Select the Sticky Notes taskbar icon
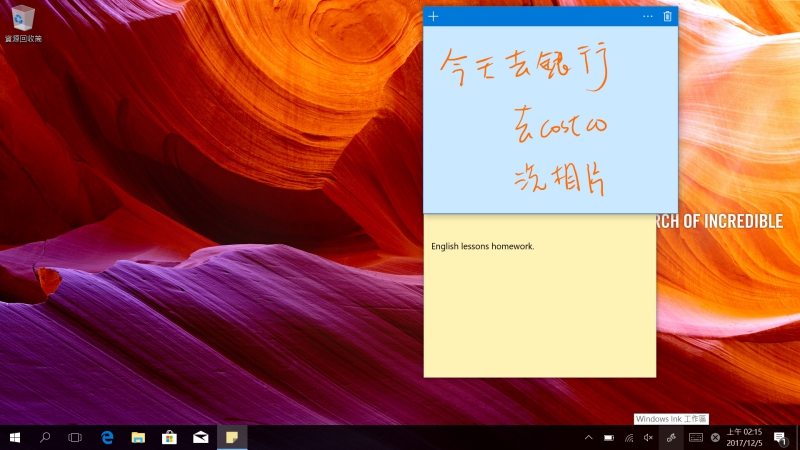Image resolution: width=800 pixels, height=450 pixels. (x=231, y=438)
